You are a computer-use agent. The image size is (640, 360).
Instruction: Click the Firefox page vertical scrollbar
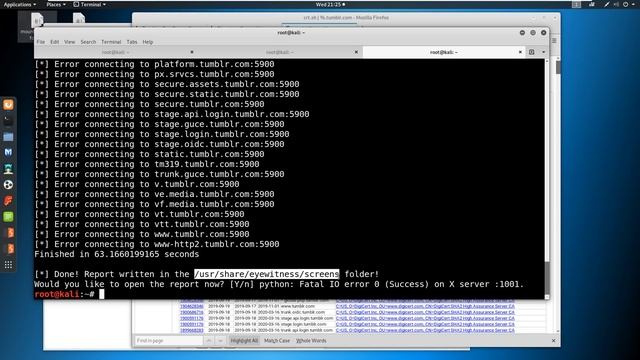click(558, 196)
